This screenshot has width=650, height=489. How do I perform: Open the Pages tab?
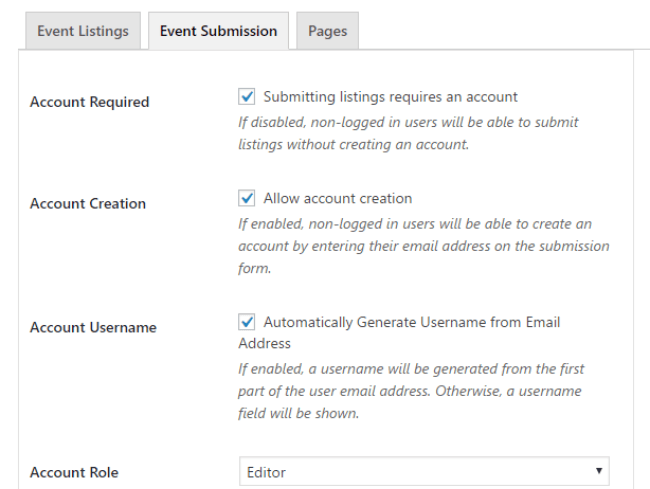[327, 31]
